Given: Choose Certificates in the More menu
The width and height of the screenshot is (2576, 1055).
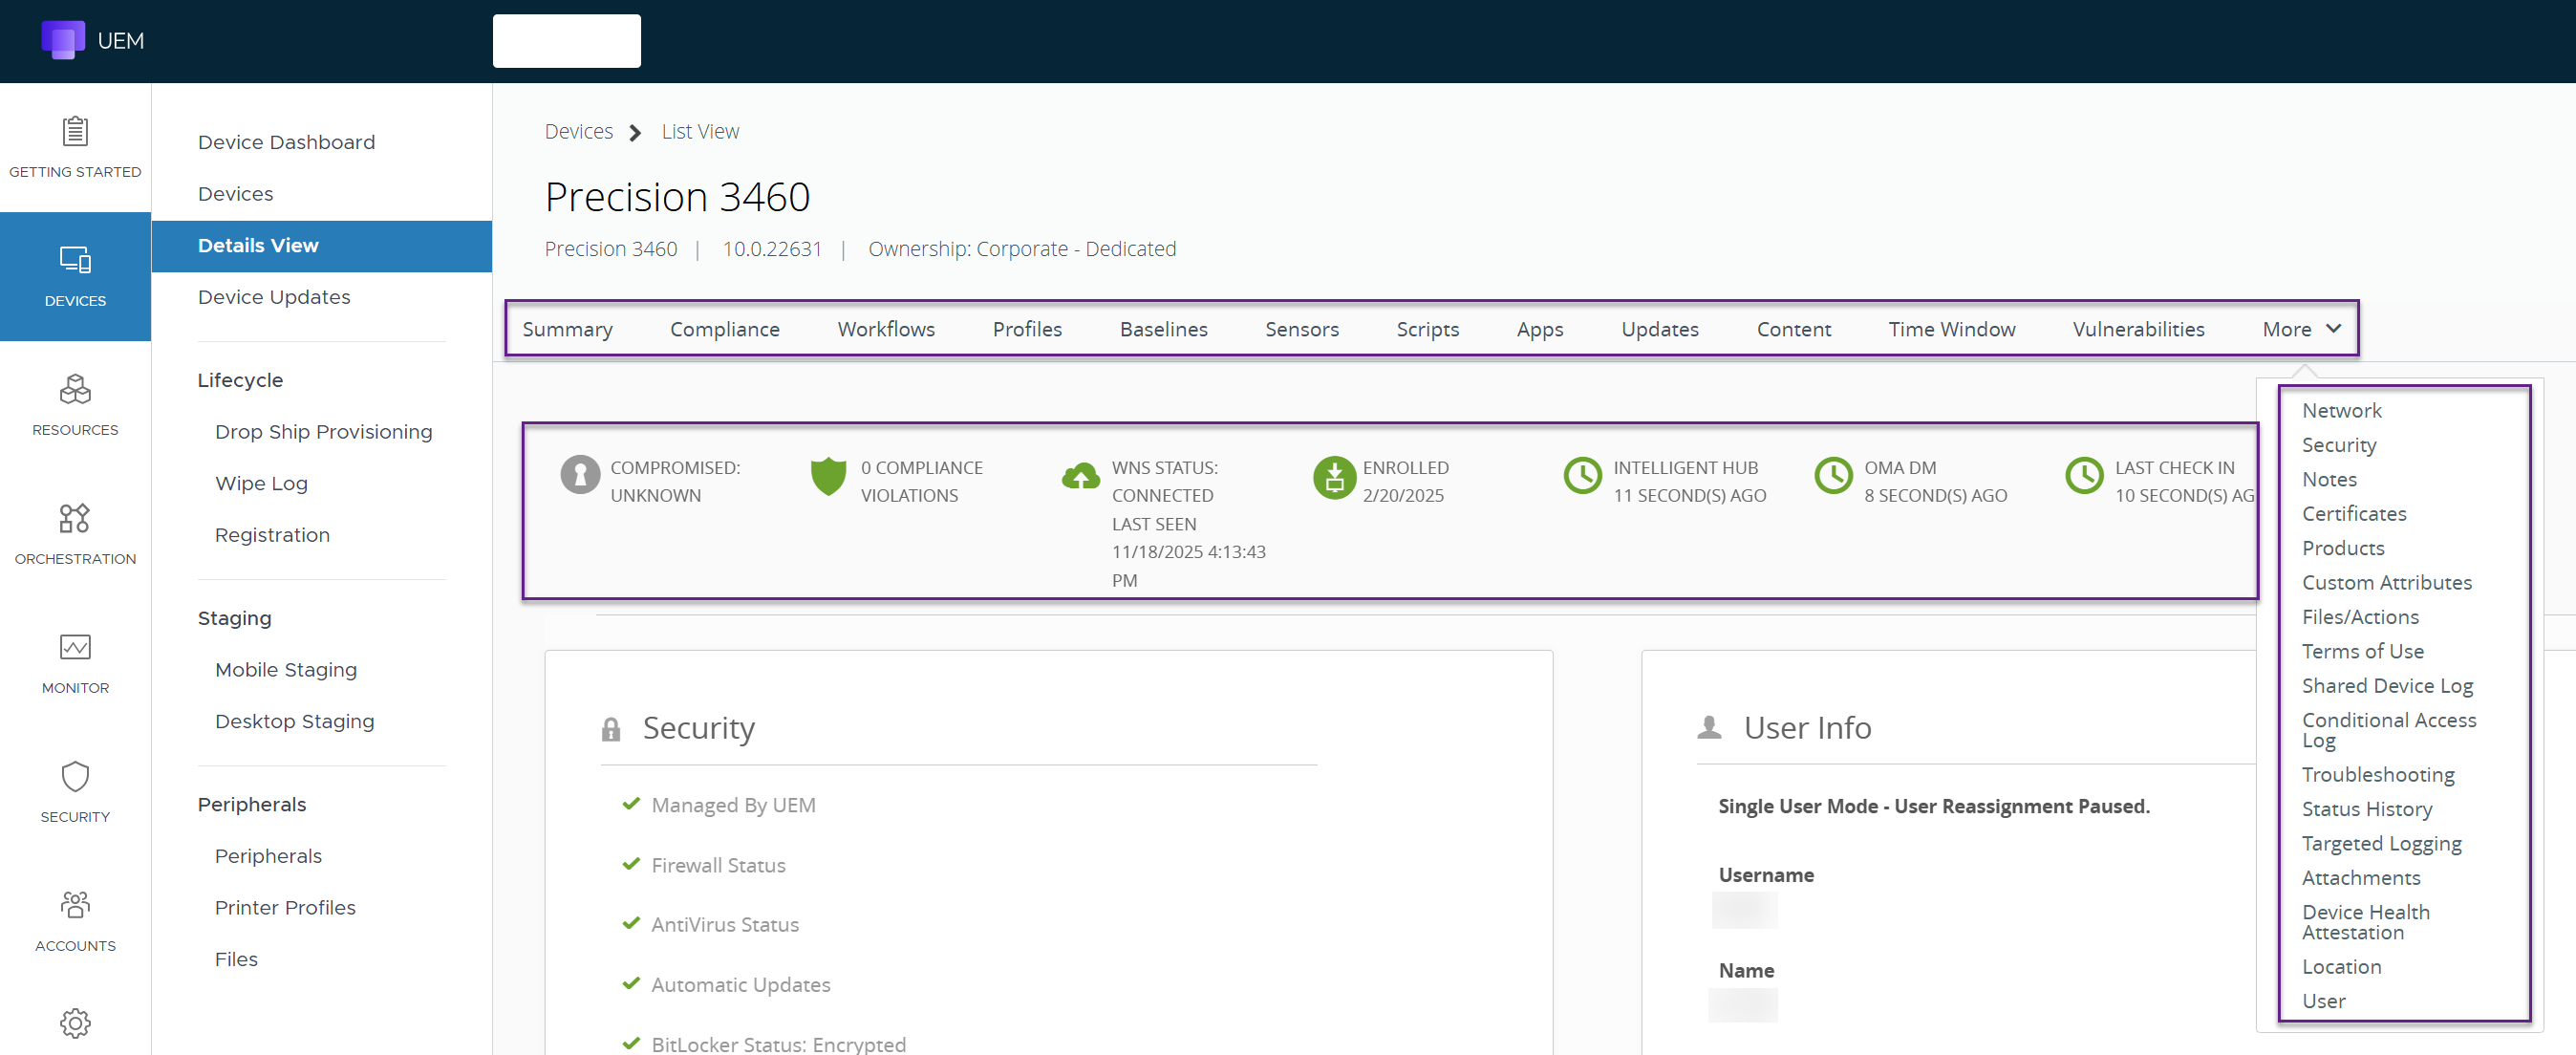Looking at the screenshot, I should click(2353, 513).
